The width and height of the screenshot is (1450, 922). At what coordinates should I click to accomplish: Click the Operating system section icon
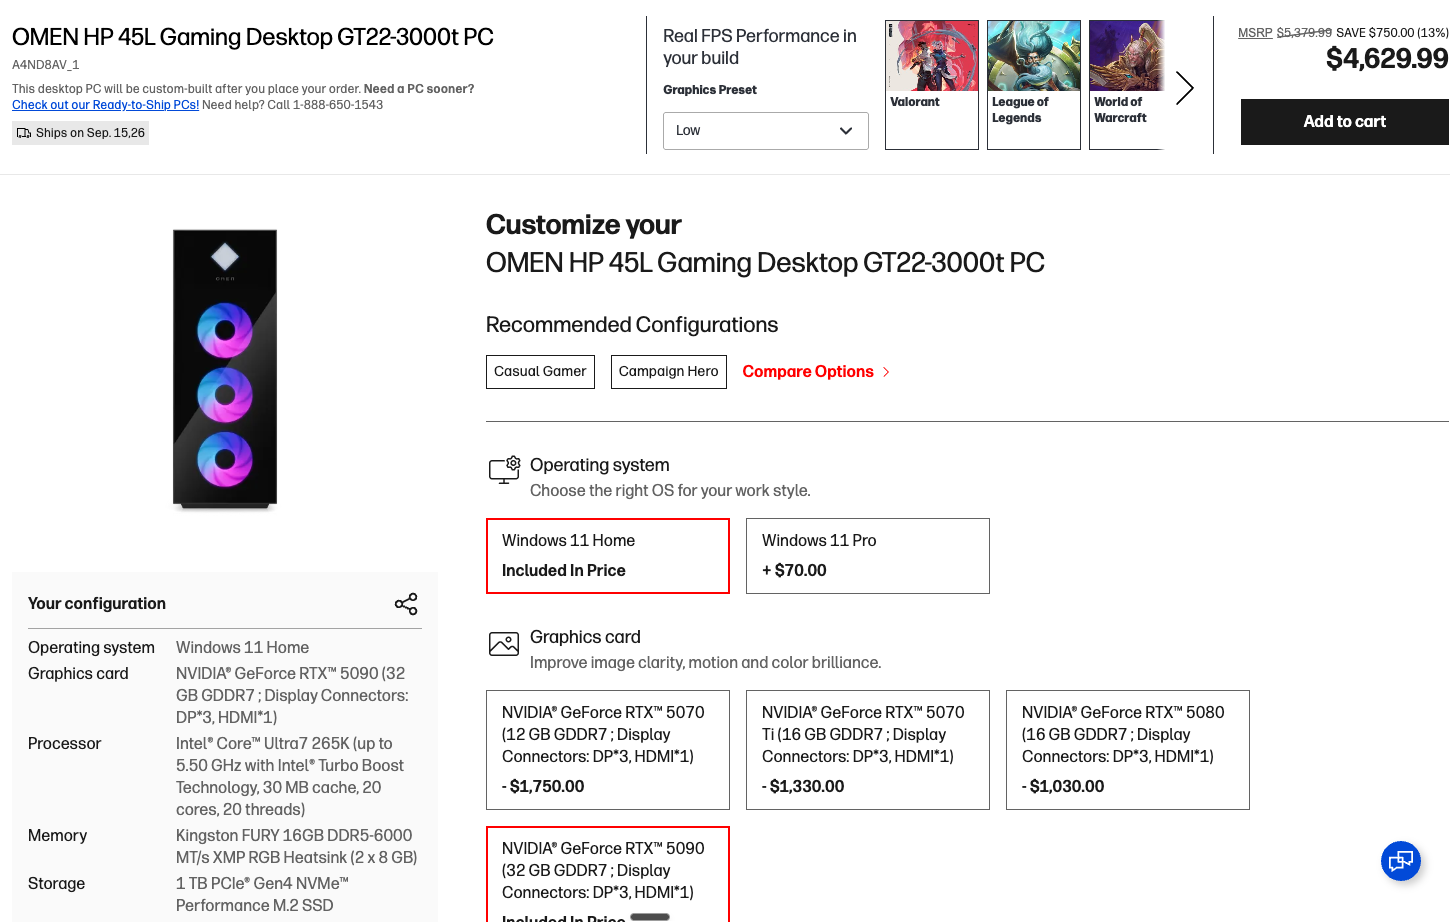504,470
